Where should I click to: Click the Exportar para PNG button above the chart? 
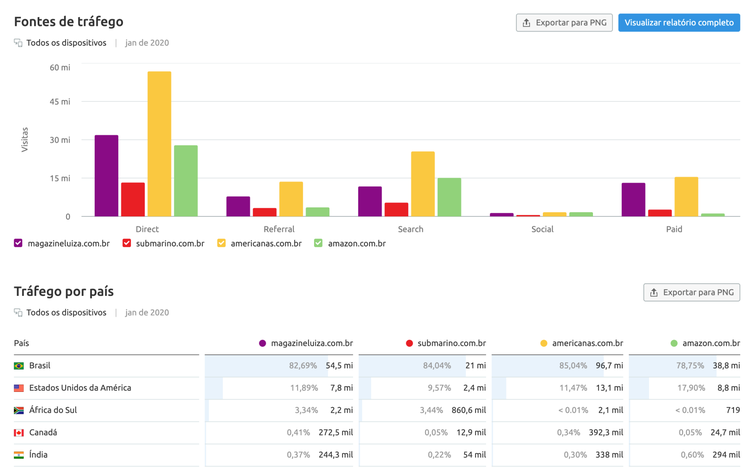point(564,22)
